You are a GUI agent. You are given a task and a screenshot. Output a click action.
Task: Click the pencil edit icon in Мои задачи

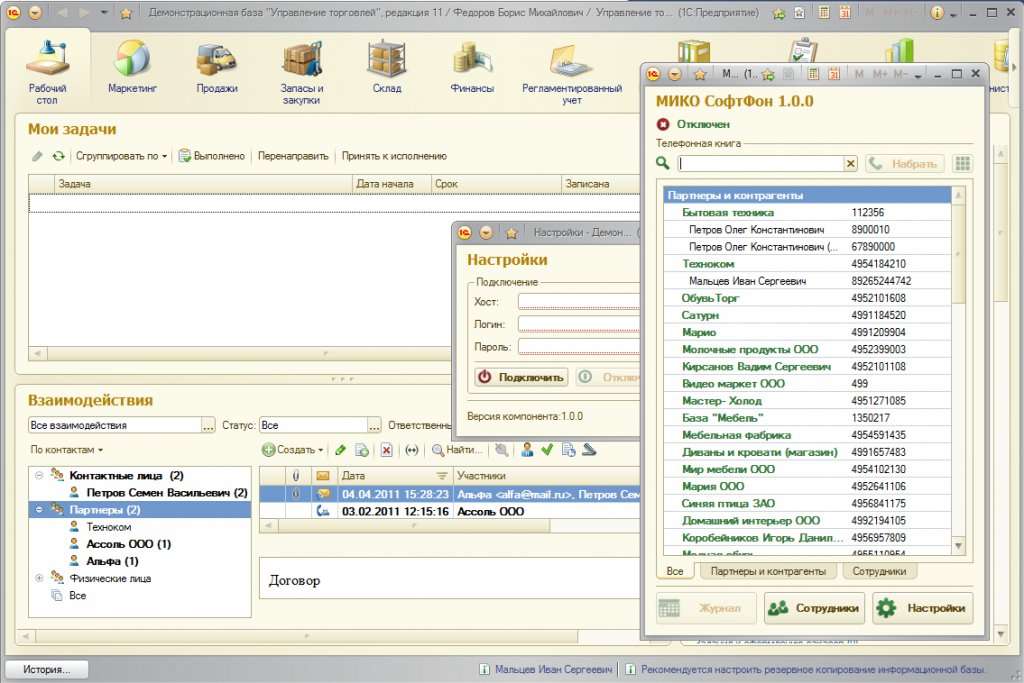[x=37, y=156]
